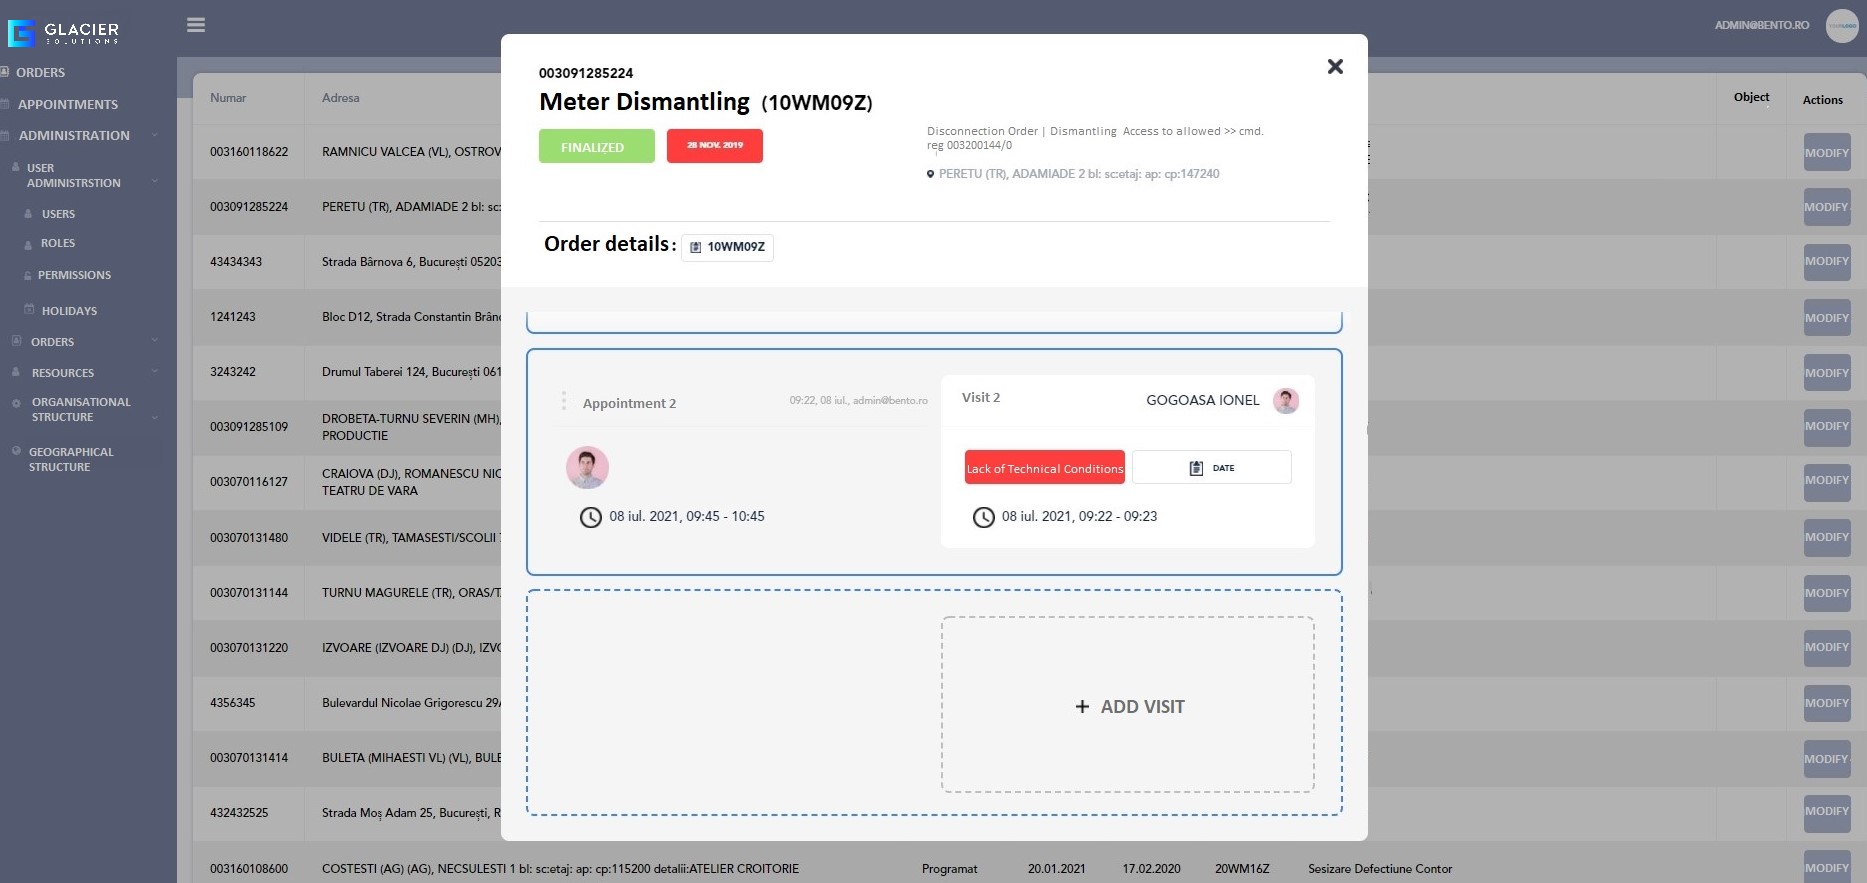This screenshot has height=883, width=1867.
Task: Open the Appointments sidebar menu
Action: coord(68,104)
